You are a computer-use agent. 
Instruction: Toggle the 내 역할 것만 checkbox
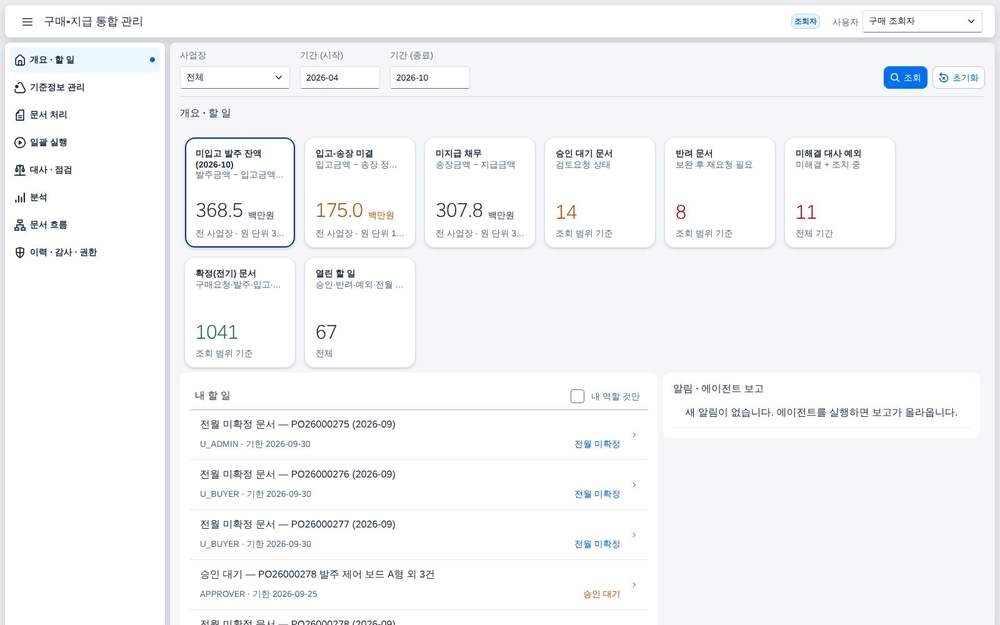(x=577, y=396)
